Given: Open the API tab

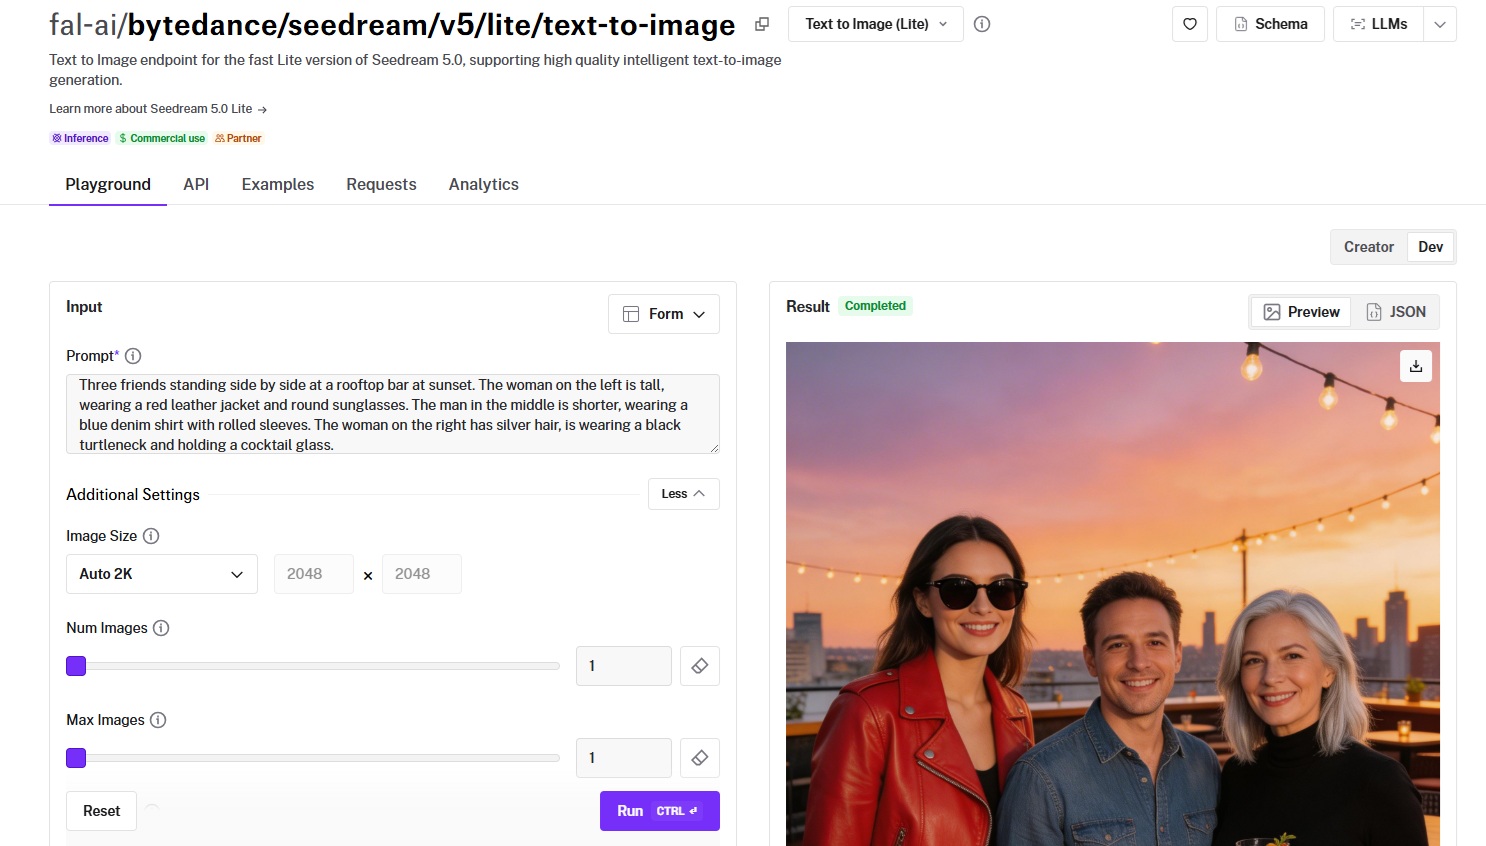Looking at the screenshot, I should coord(196,184).
